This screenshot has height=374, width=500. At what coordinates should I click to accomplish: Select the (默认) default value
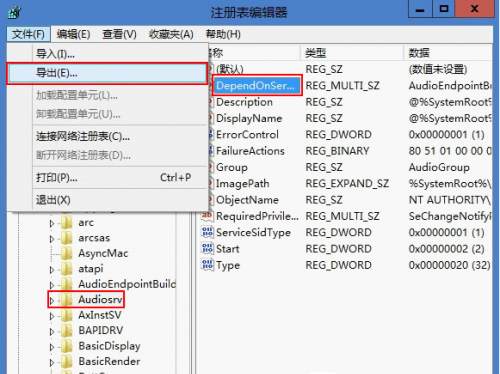pos(230,69)
